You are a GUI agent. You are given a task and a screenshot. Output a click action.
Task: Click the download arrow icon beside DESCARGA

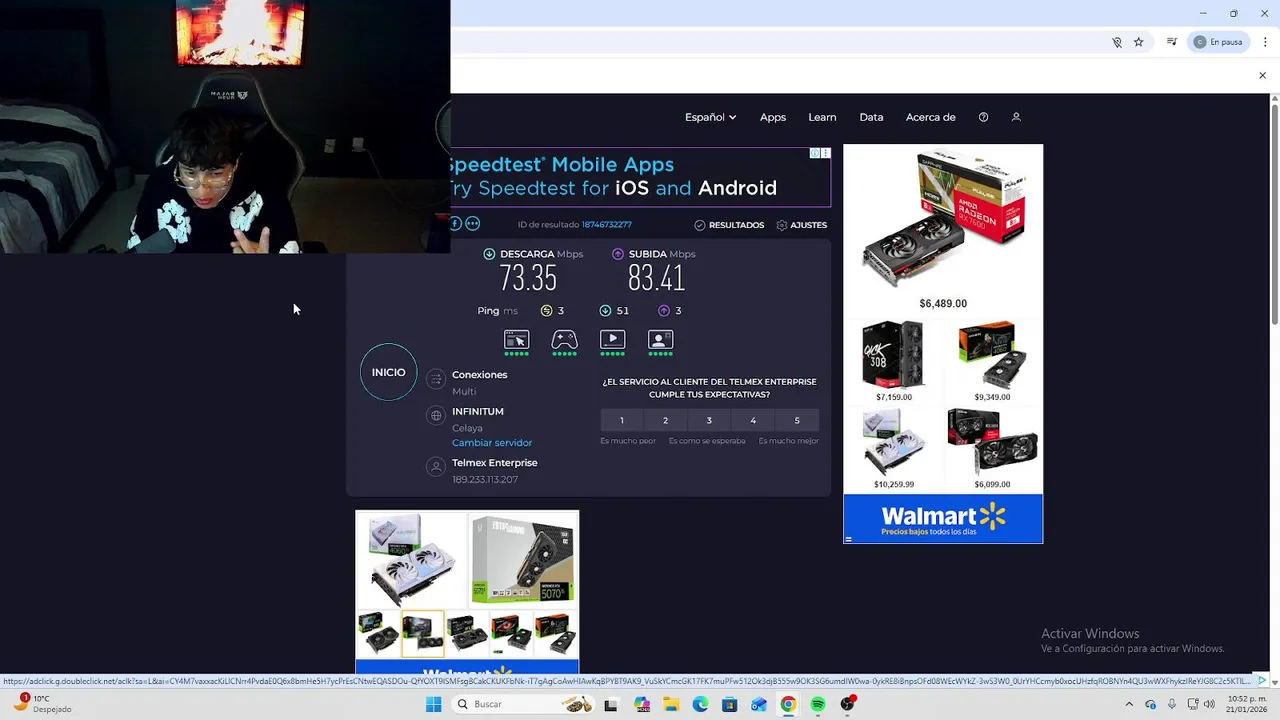pyautogui.click(x=489, y=254)
